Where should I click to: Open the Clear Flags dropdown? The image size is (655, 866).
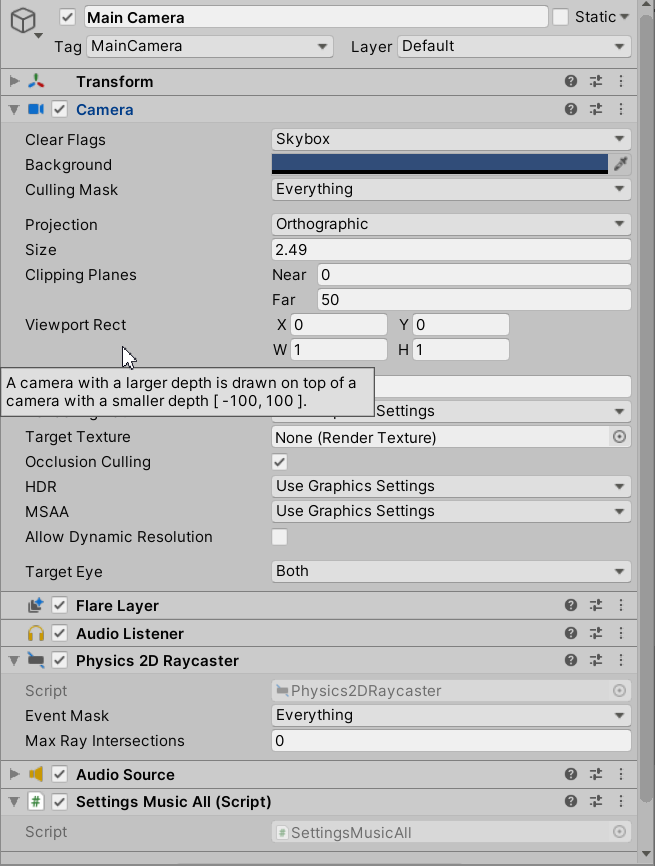click(450, 139)
